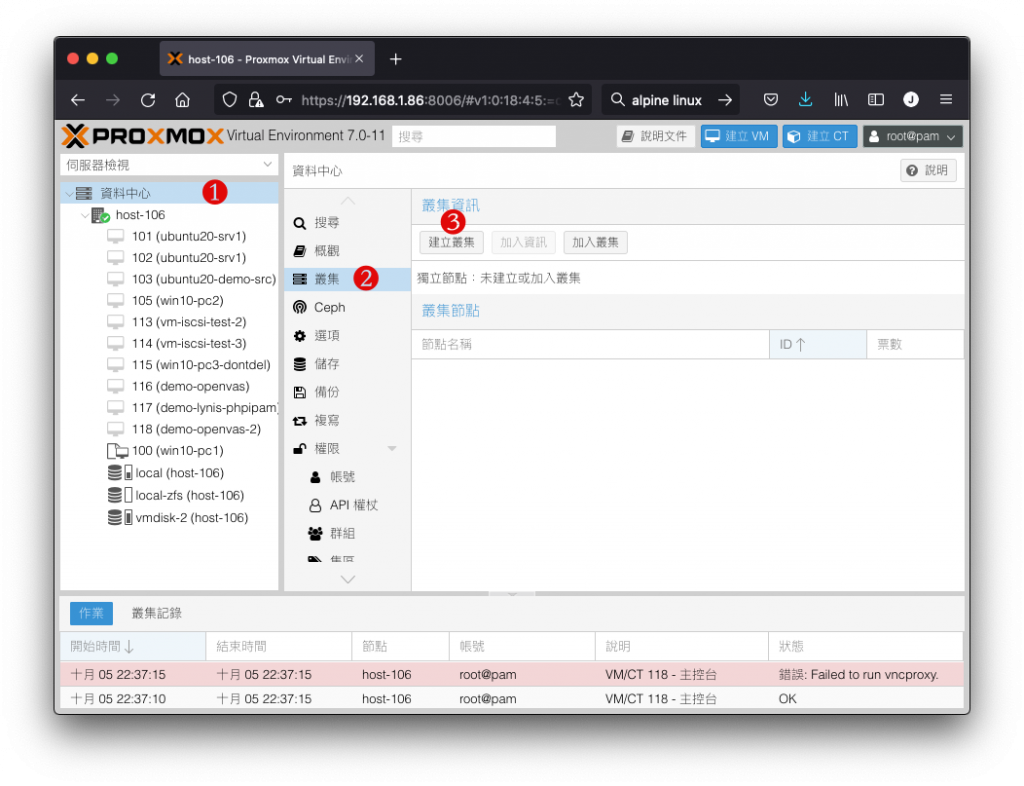Viewport: 1024px width, 786px height.
Task: Sort by the 節點名稱 column header
Action: click(590, 344)
